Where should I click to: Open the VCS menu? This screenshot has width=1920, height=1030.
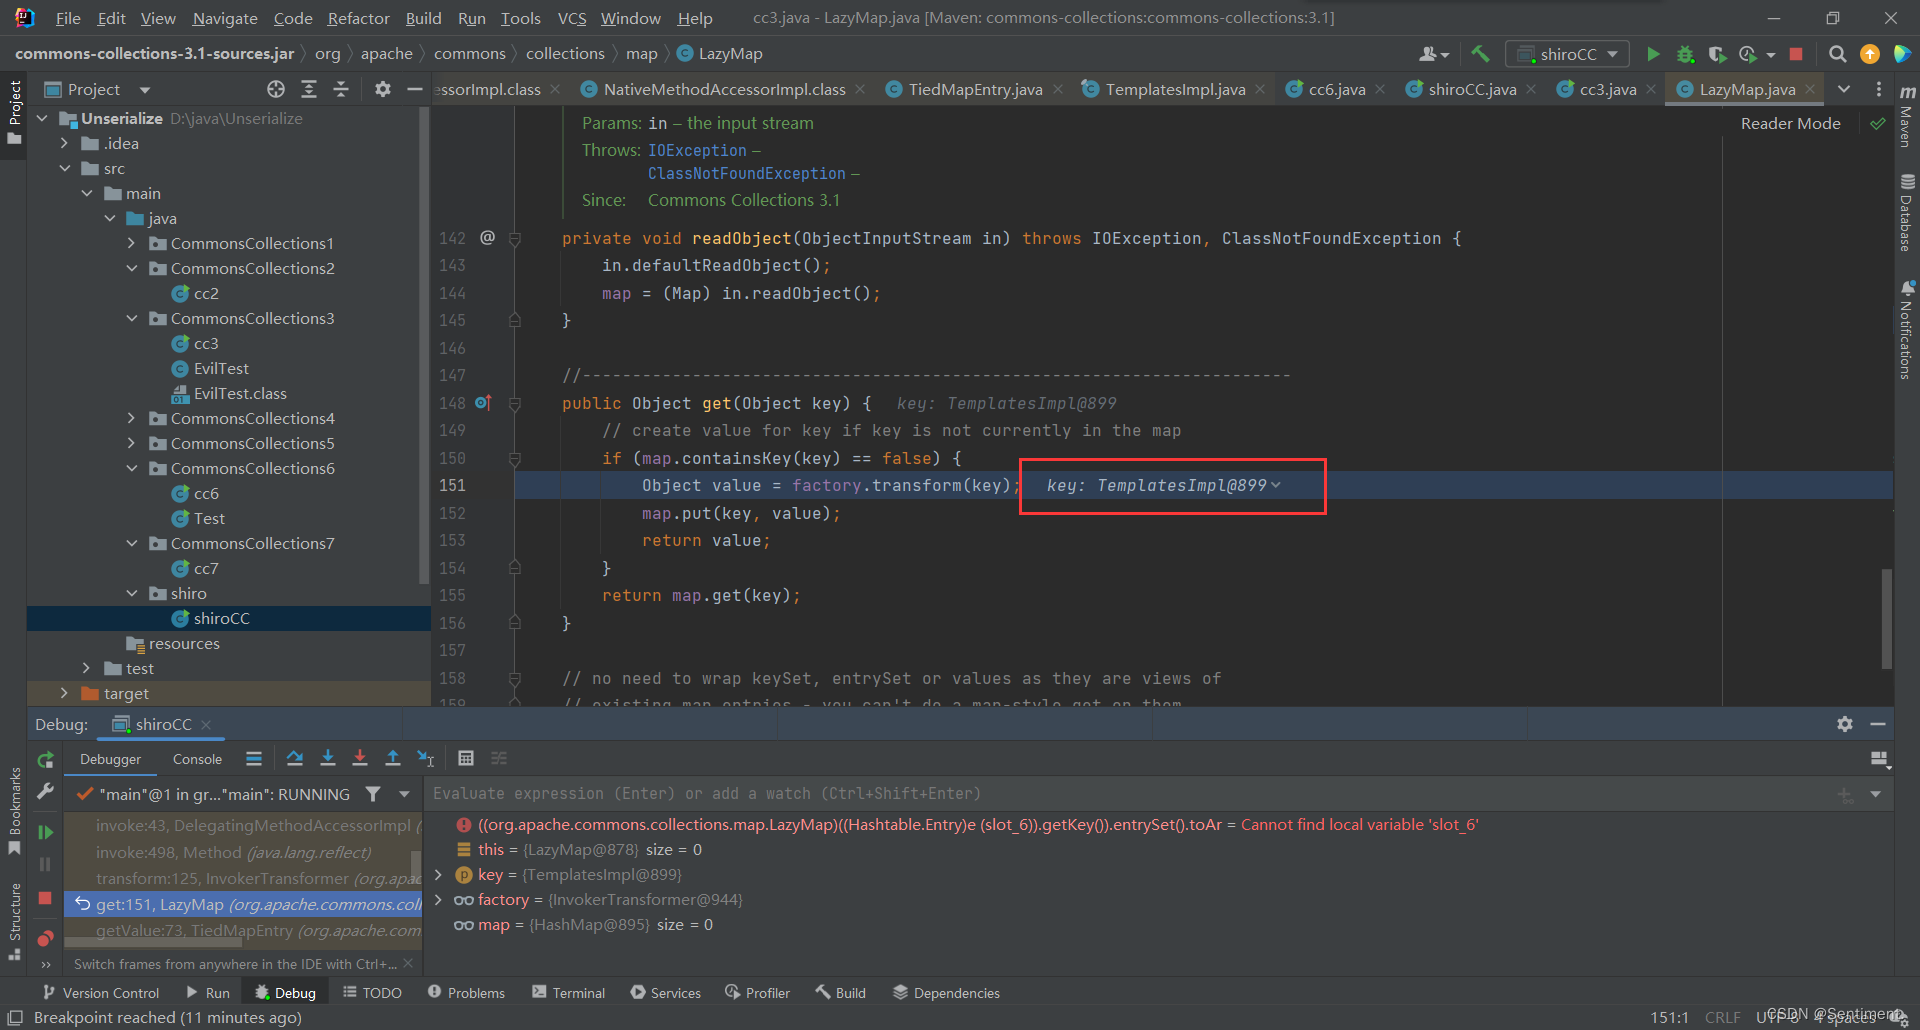(571, 18)
